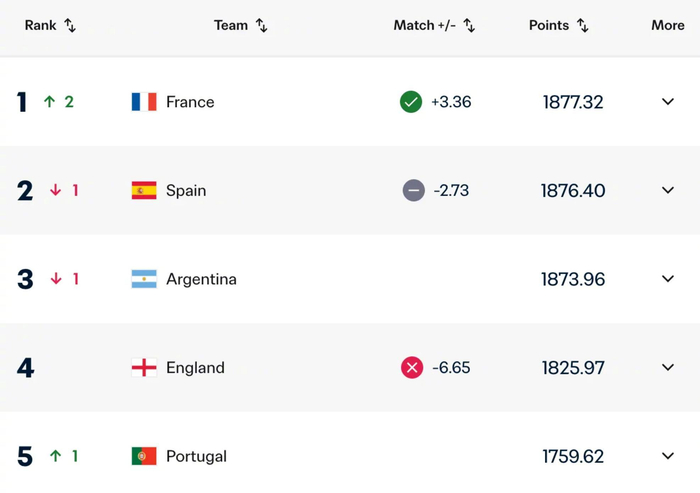Click France's 1877.32 points value
The width and height of the screenshot is (700, 493).
[573, 102]
